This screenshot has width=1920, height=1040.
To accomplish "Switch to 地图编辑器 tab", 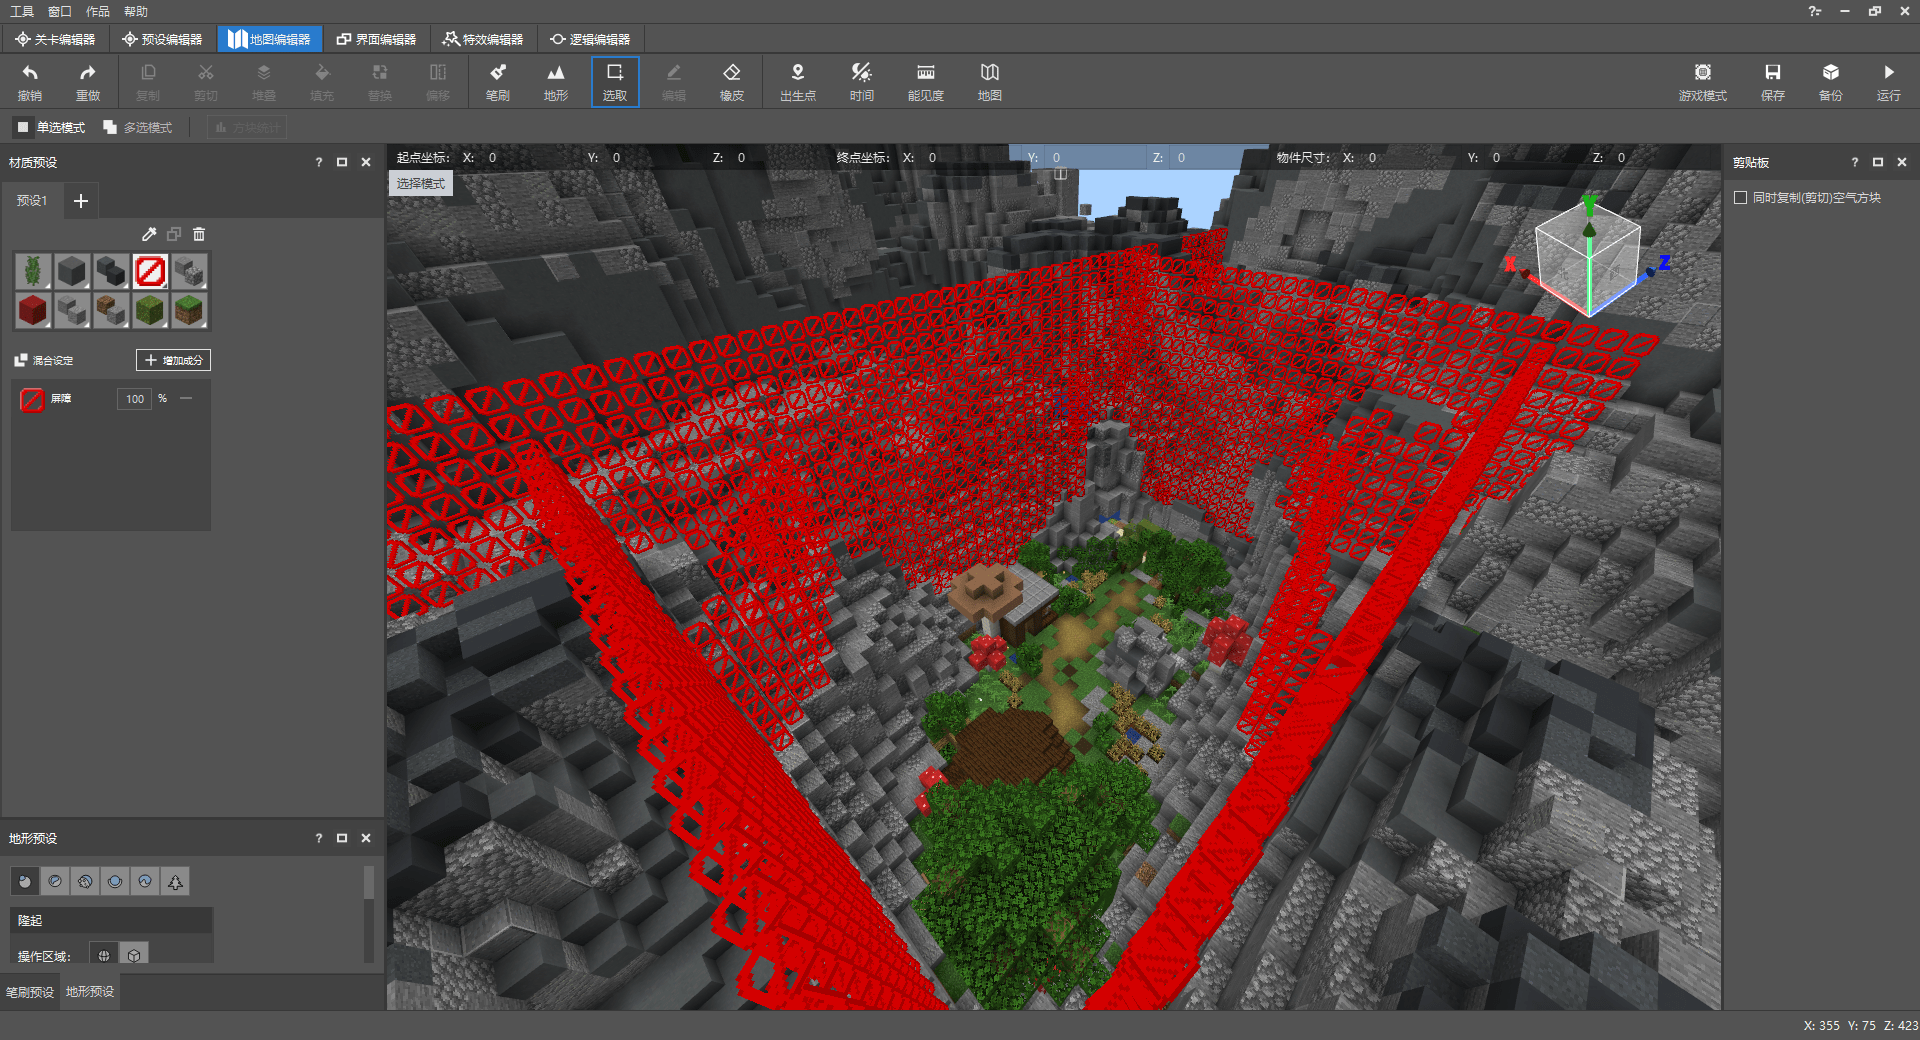I will (x=270, y=39).
